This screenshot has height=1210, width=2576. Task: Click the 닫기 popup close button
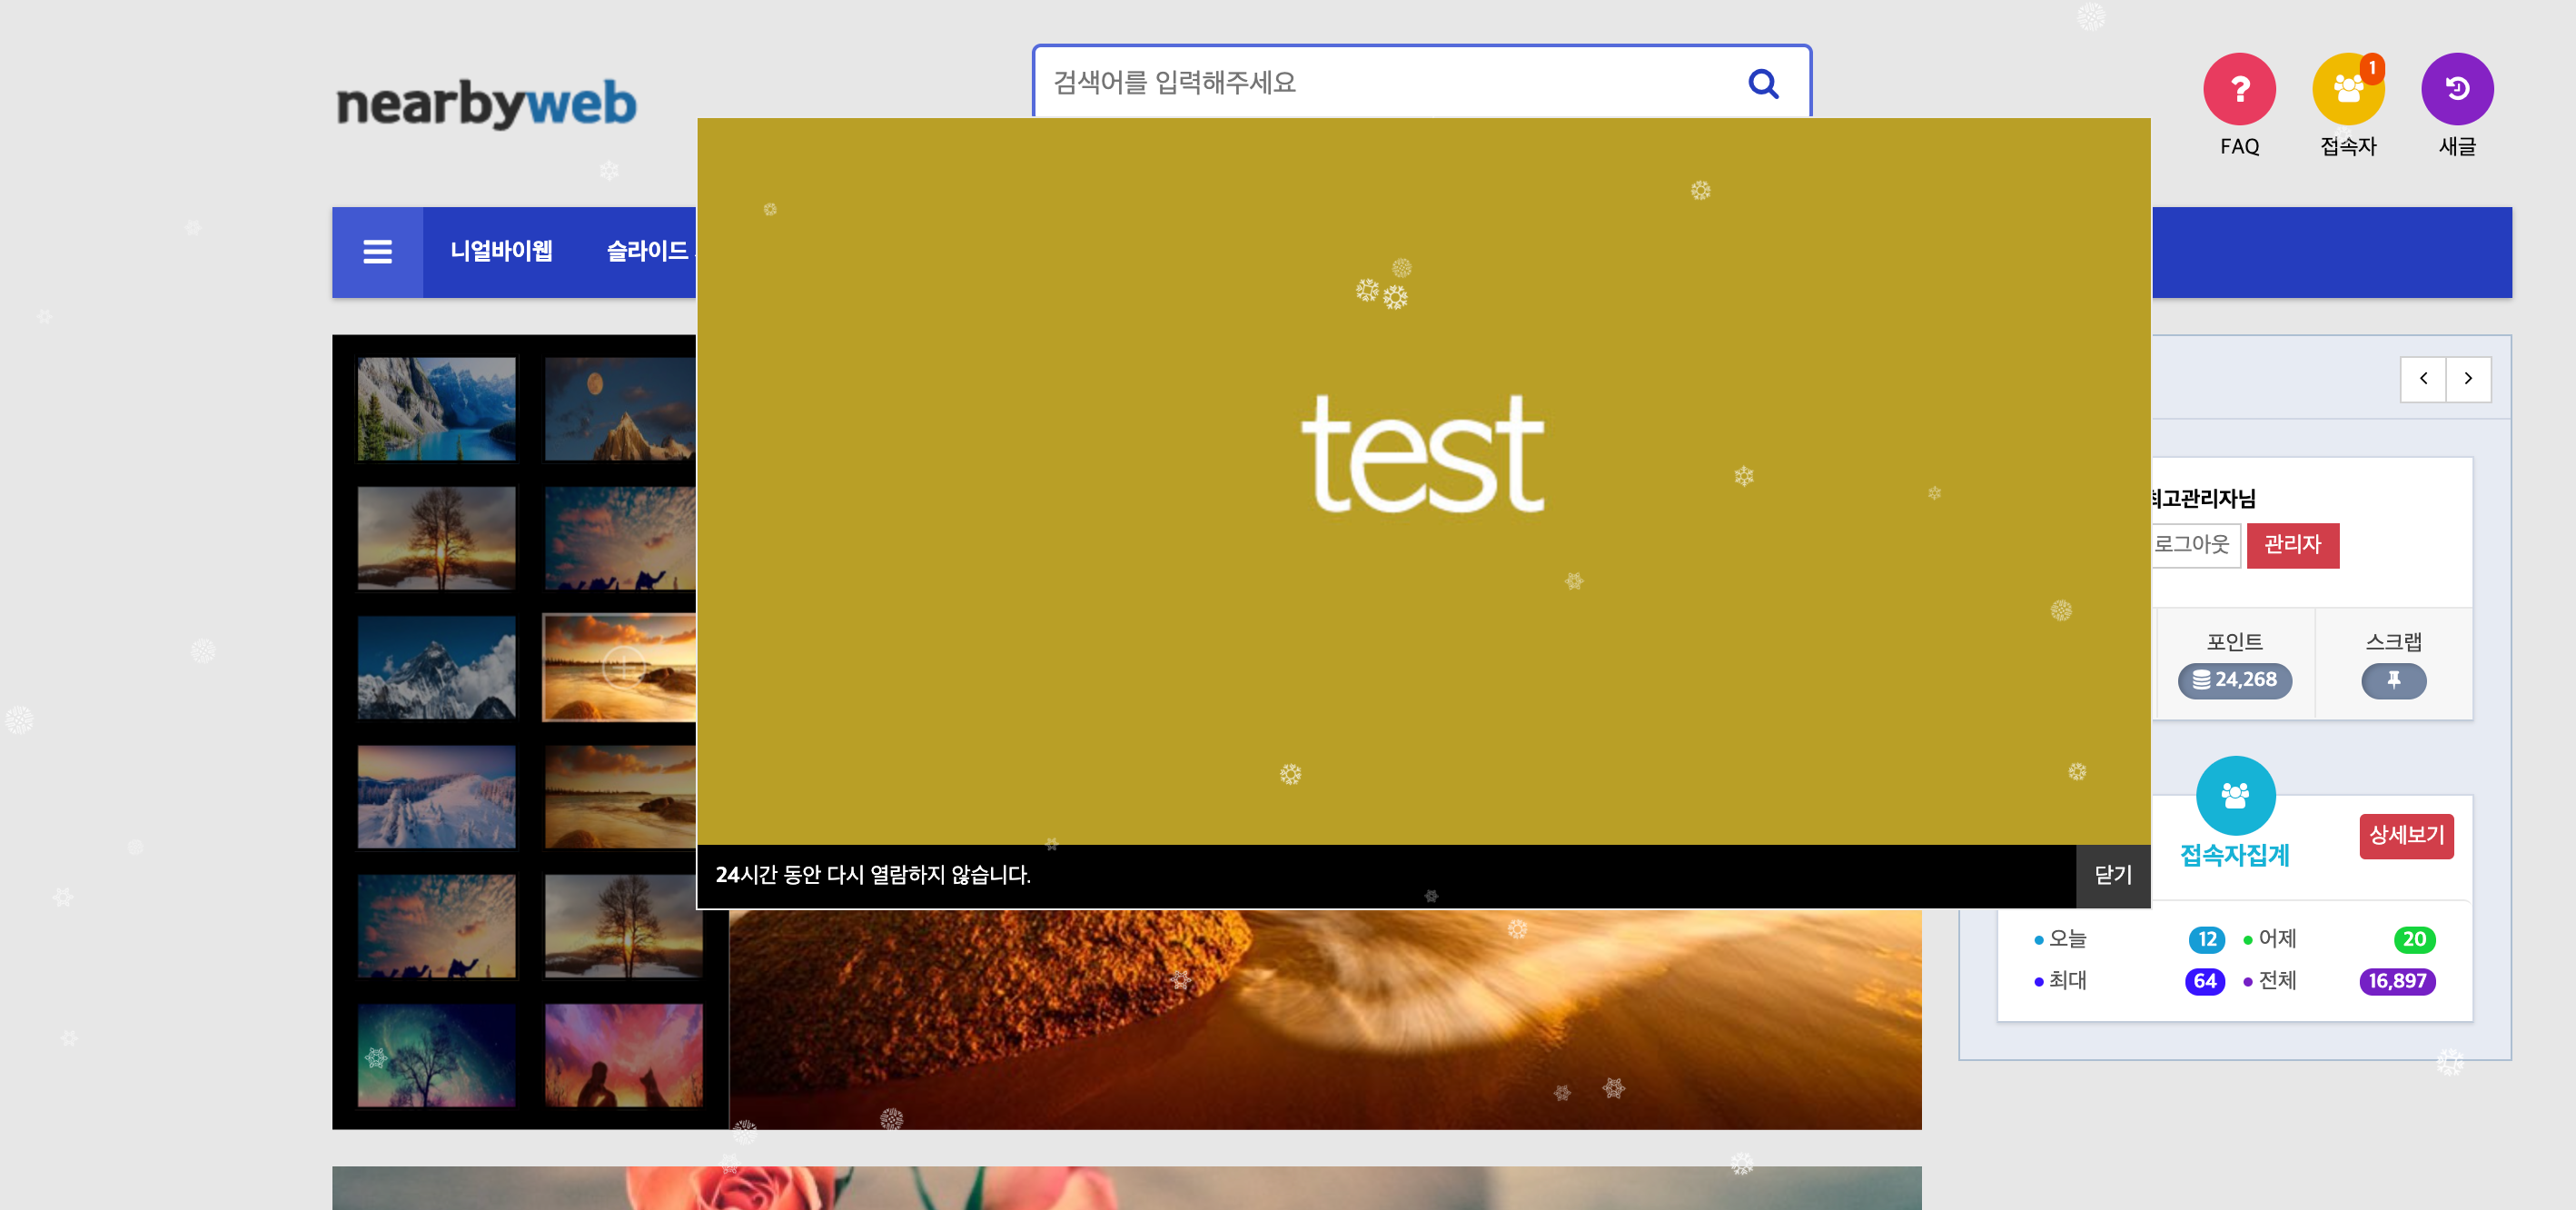2112,875
